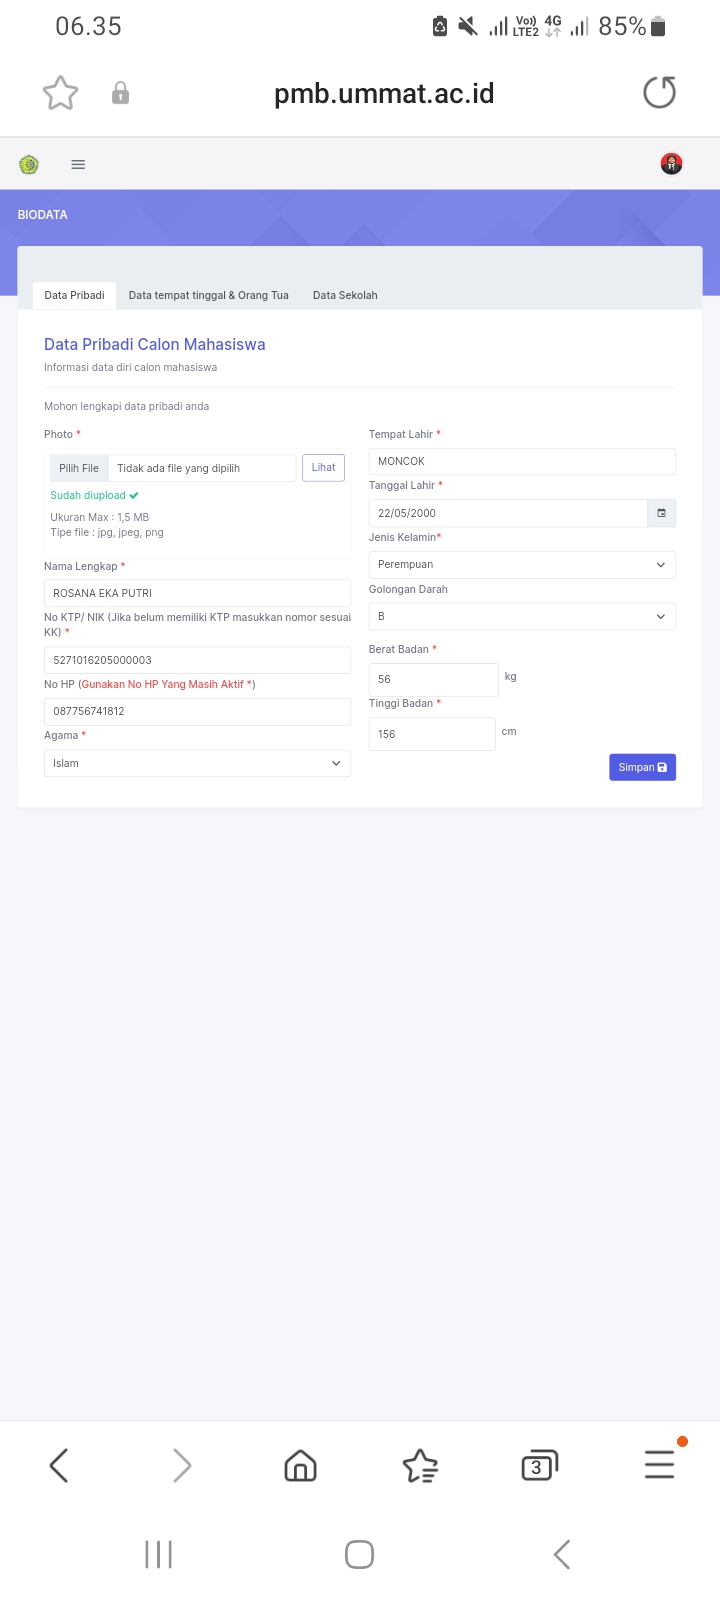Image resolution: width=720 pixels, height=1600 pixels.
Task: Open browser tabs switcher showing 3
Action: pyautogui.click(x=539, y=1466)
